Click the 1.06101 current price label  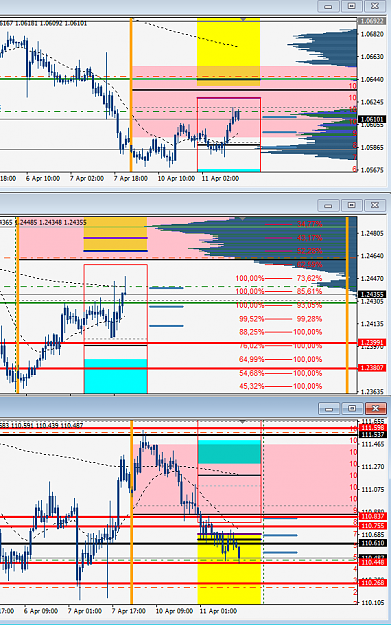[x=372, y=119]
